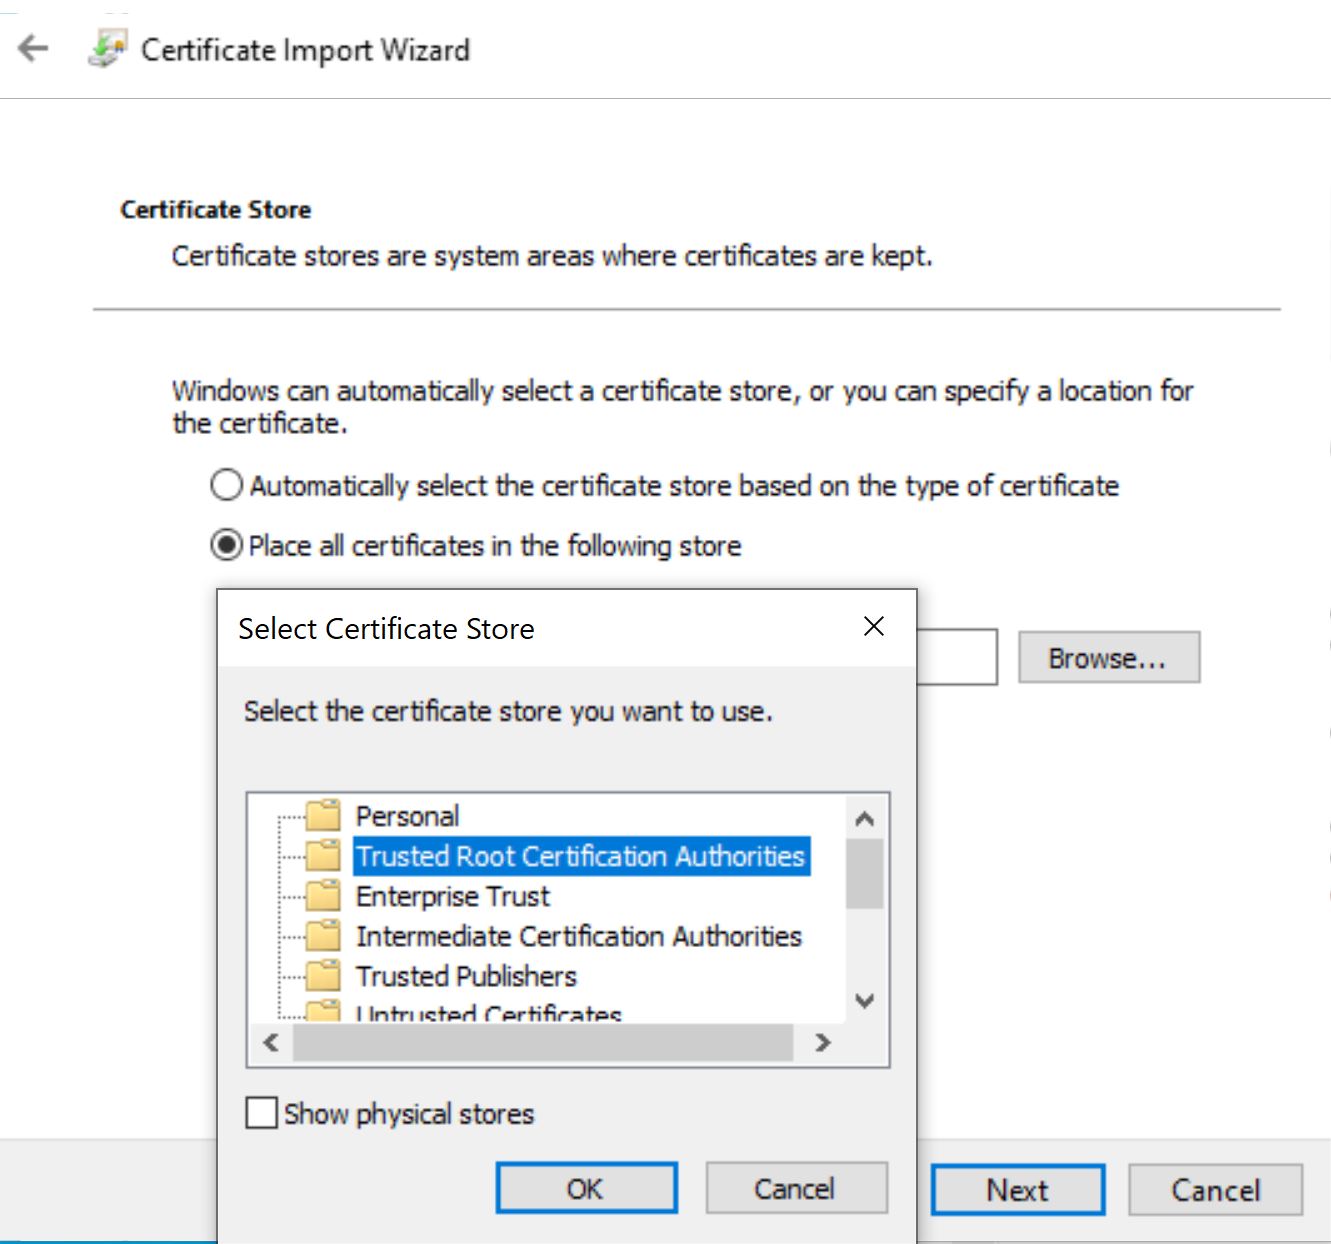Select the Automatically select certificate store radio button
Screen dimensions: 1331x1244
226,485
